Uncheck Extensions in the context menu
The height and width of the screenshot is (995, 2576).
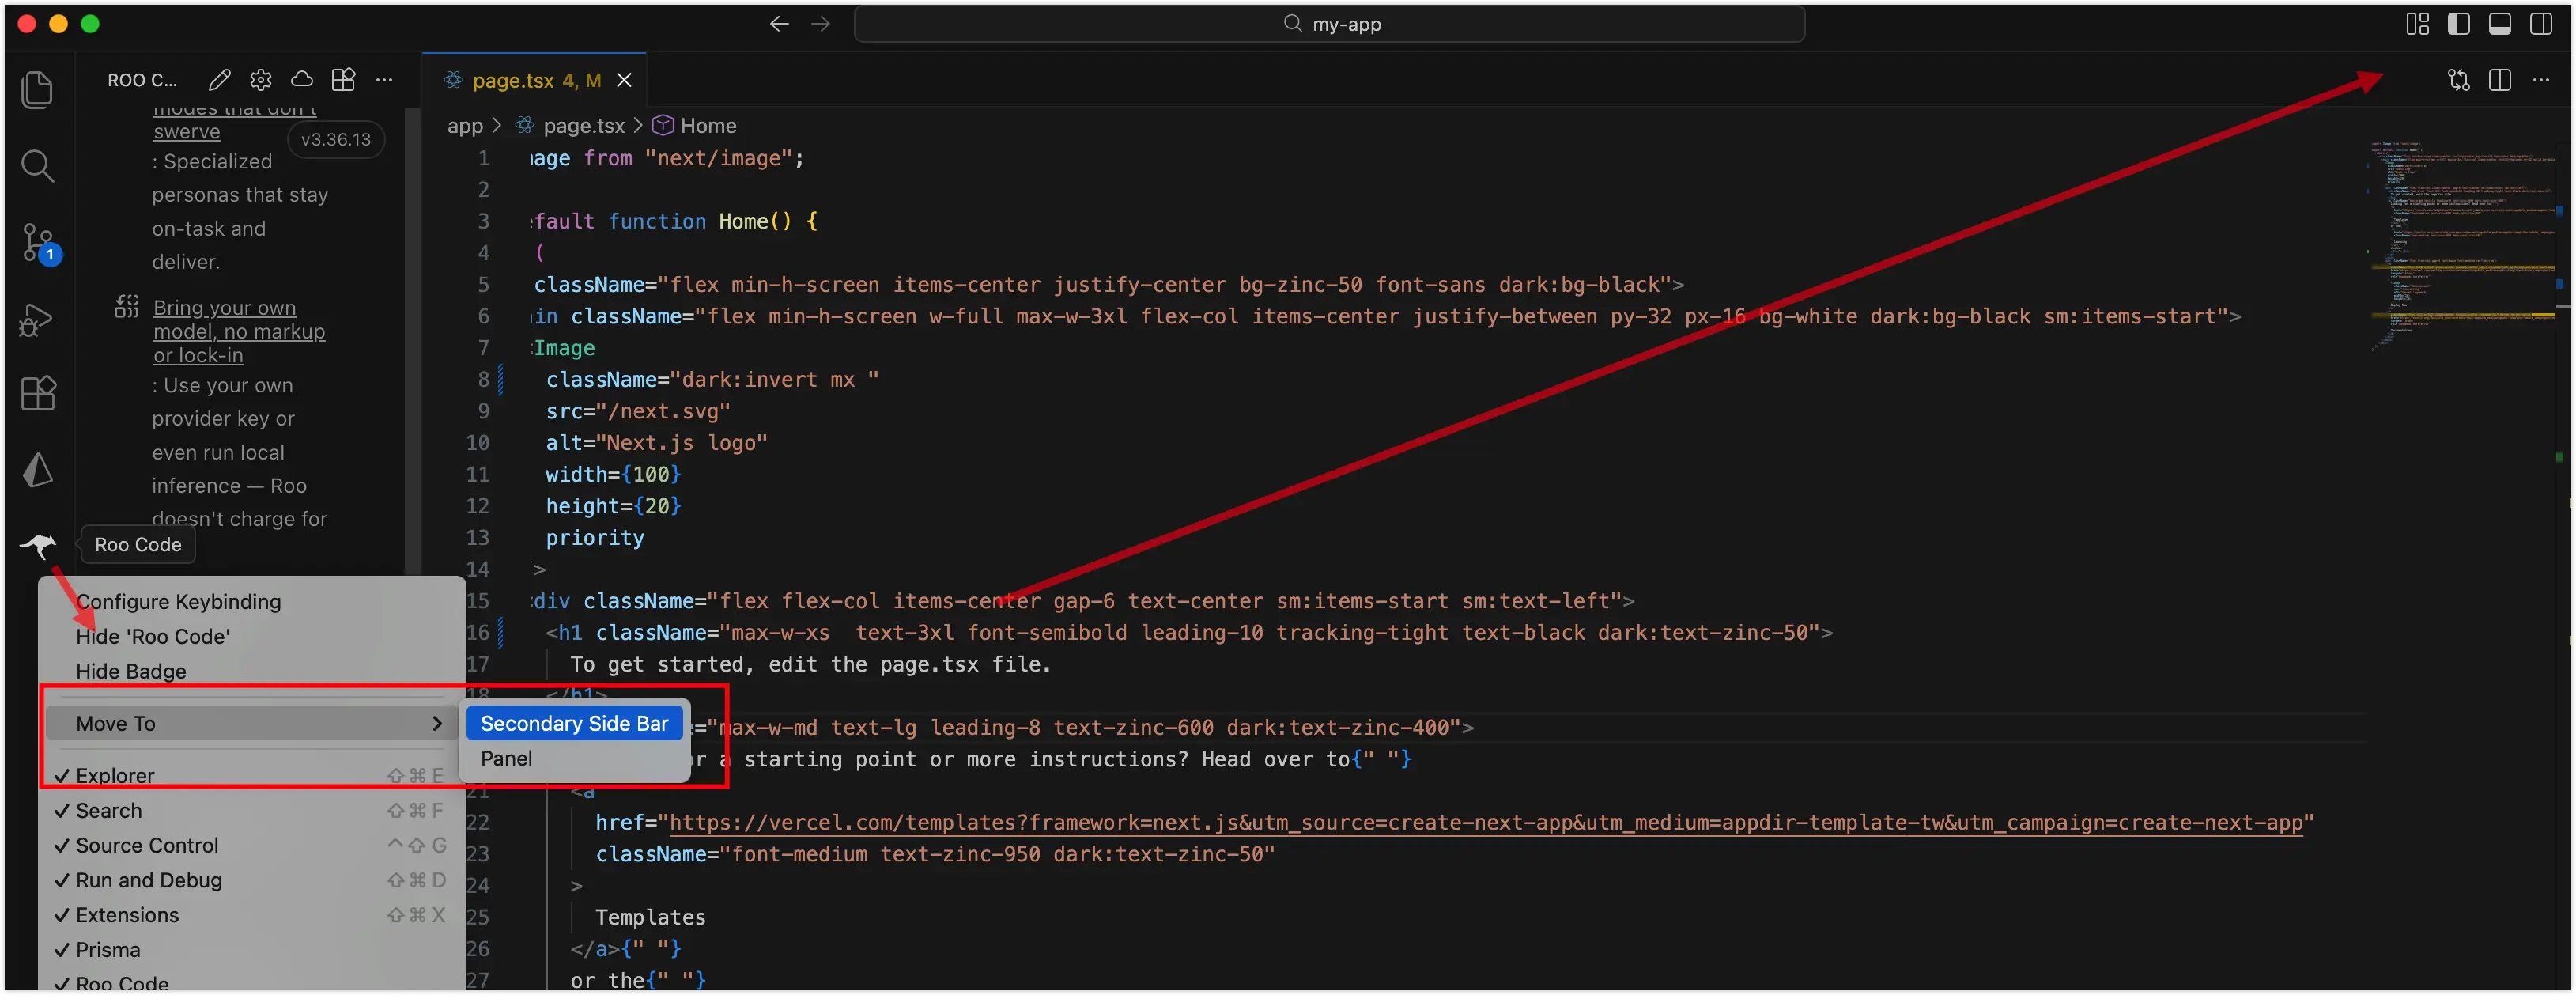coord(127,914)
